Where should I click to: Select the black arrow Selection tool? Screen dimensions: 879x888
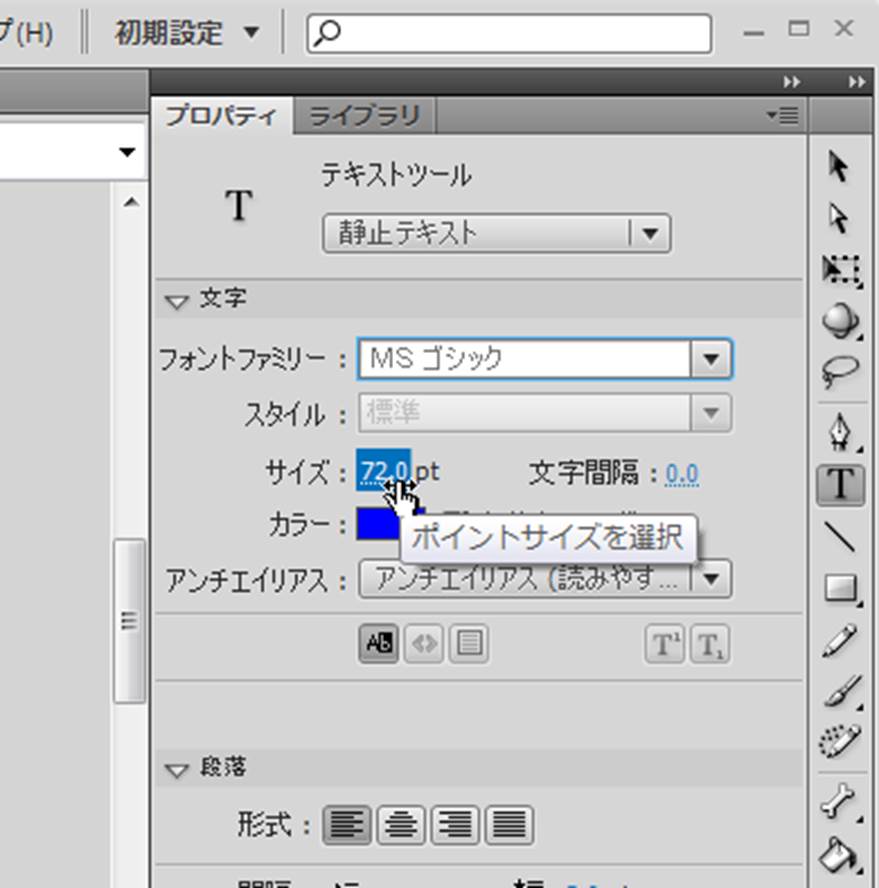pyautogui.click(x=840, y=167)
